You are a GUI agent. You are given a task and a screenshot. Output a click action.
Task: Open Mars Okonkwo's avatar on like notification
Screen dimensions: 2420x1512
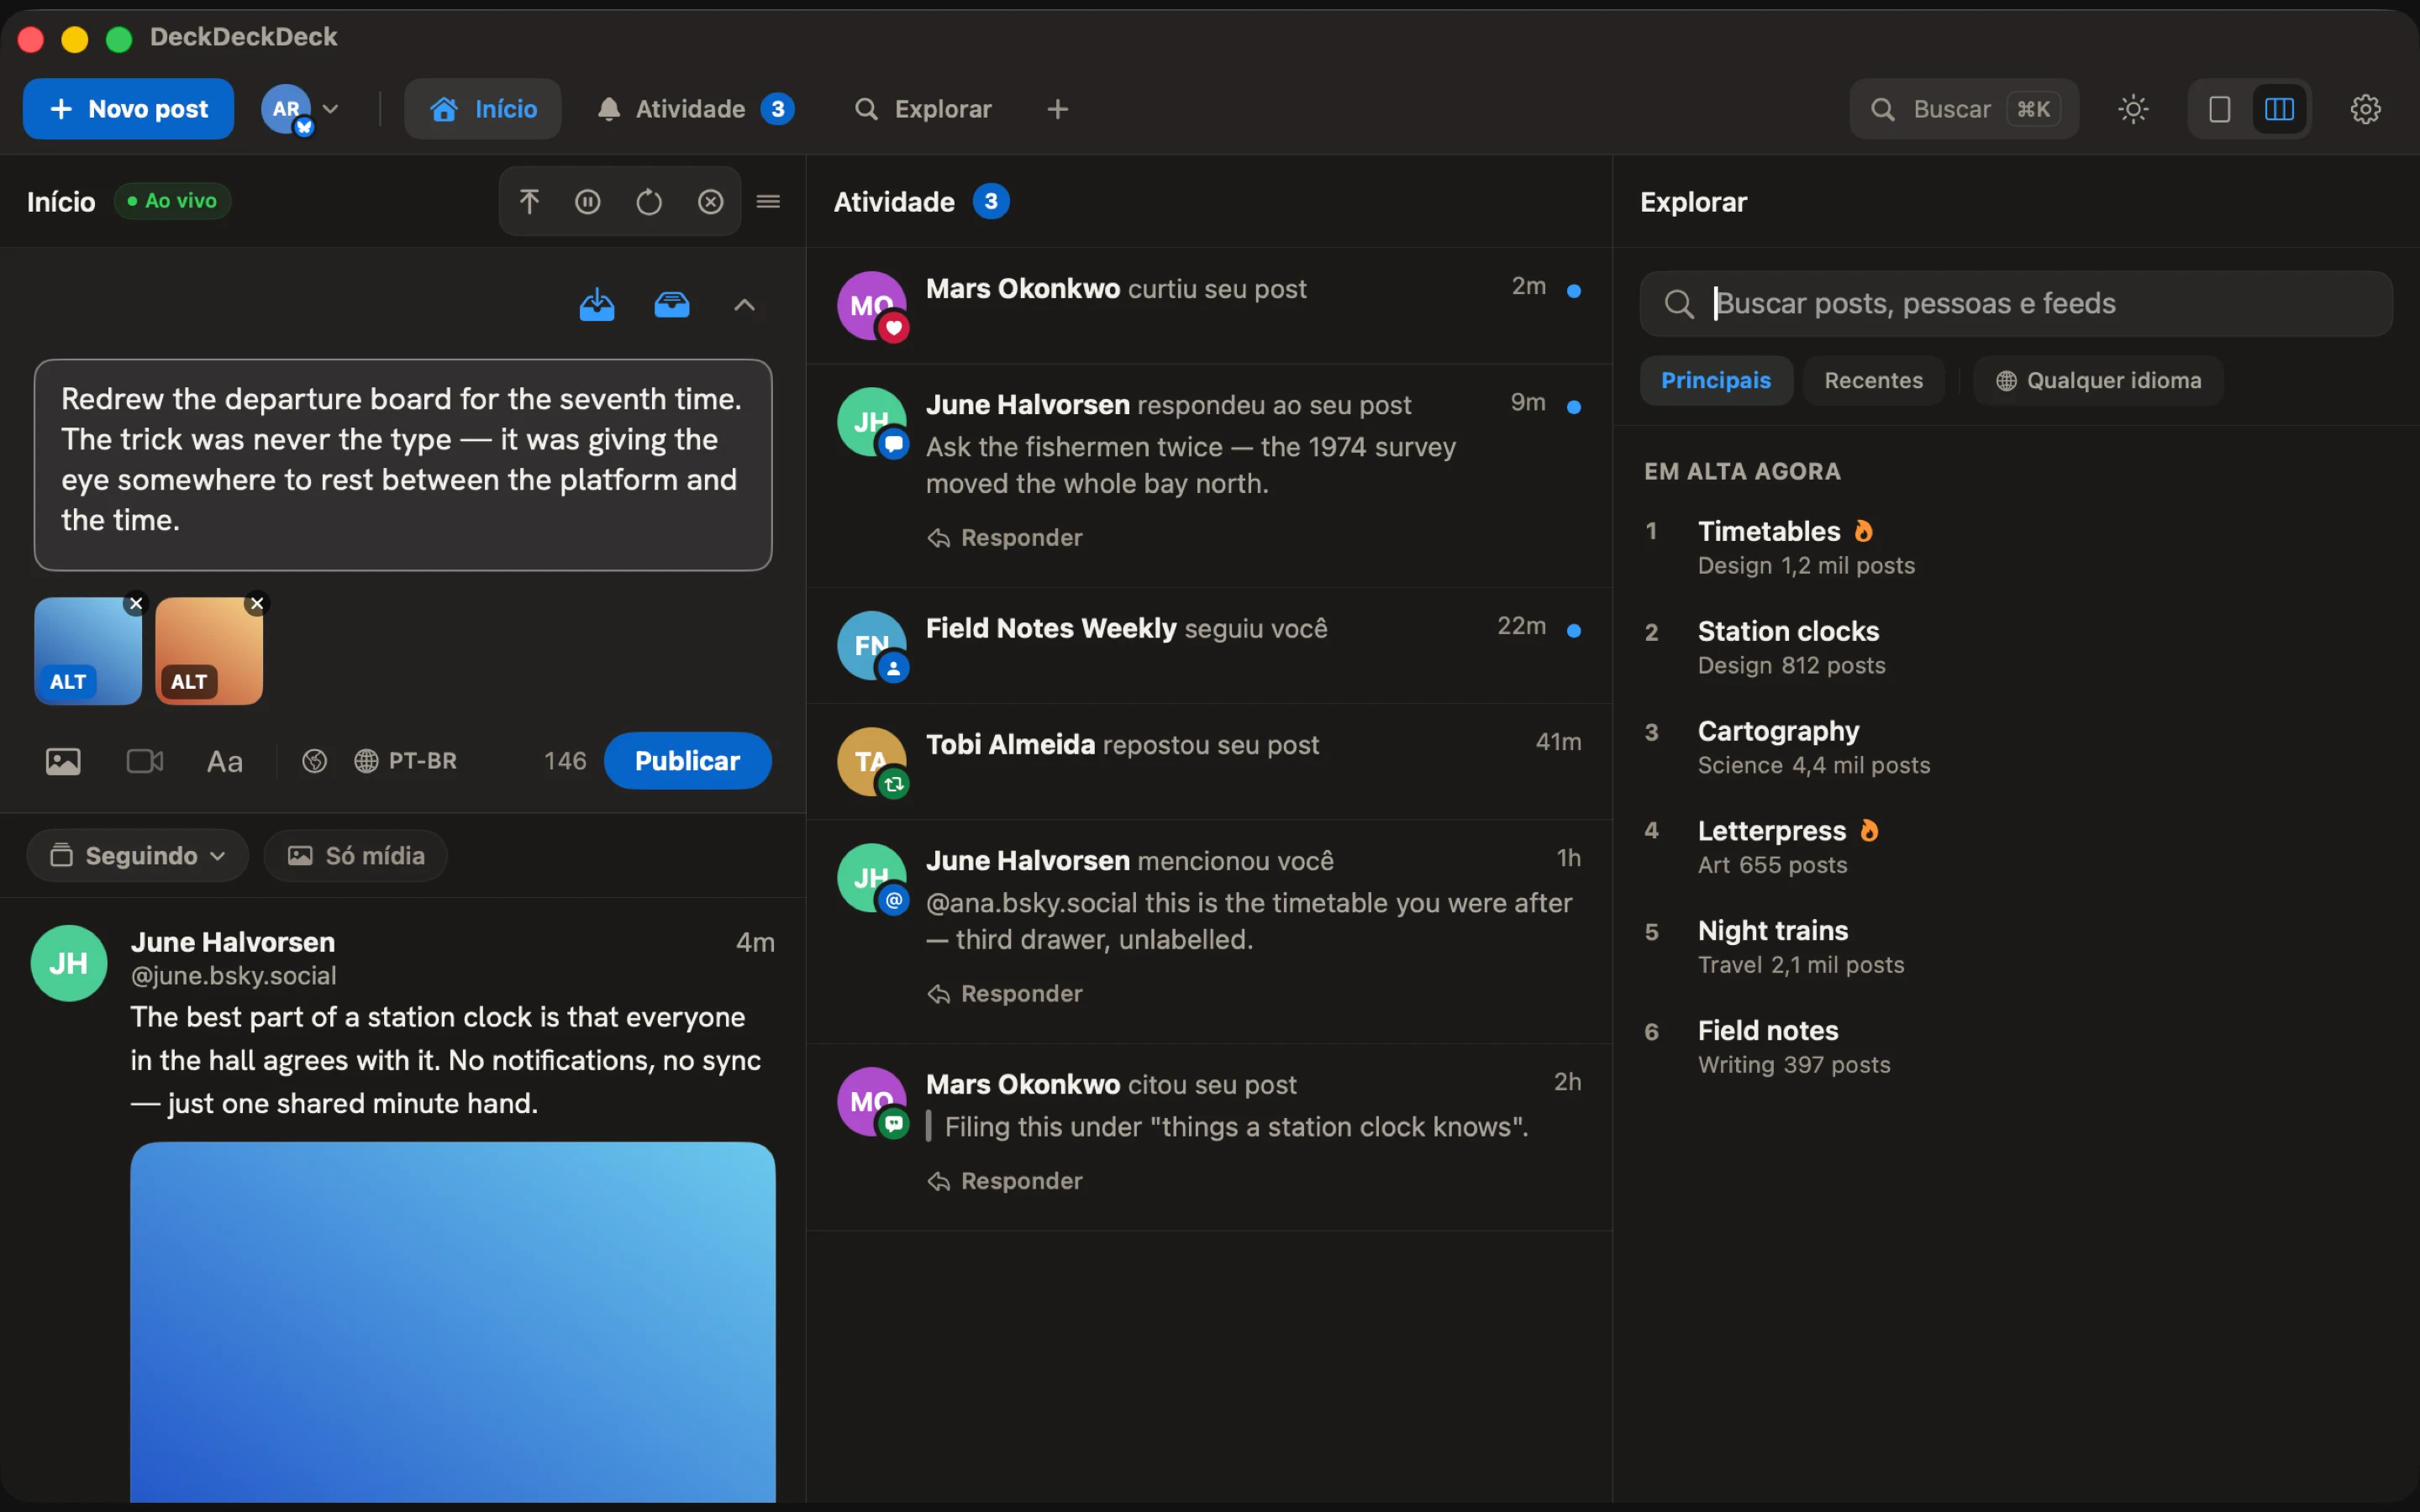coord(871,306)
